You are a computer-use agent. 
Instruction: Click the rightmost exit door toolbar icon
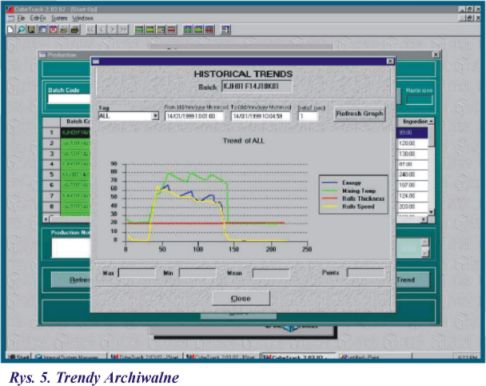(226, 30)
